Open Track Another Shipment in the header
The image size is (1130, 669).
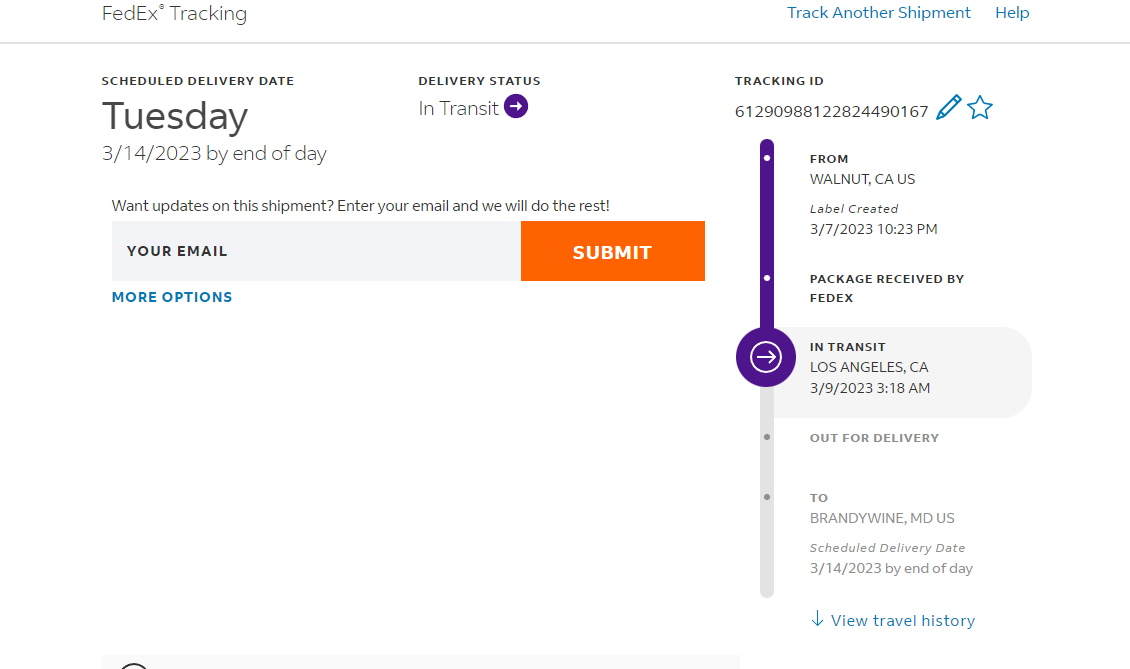(878, 13)
